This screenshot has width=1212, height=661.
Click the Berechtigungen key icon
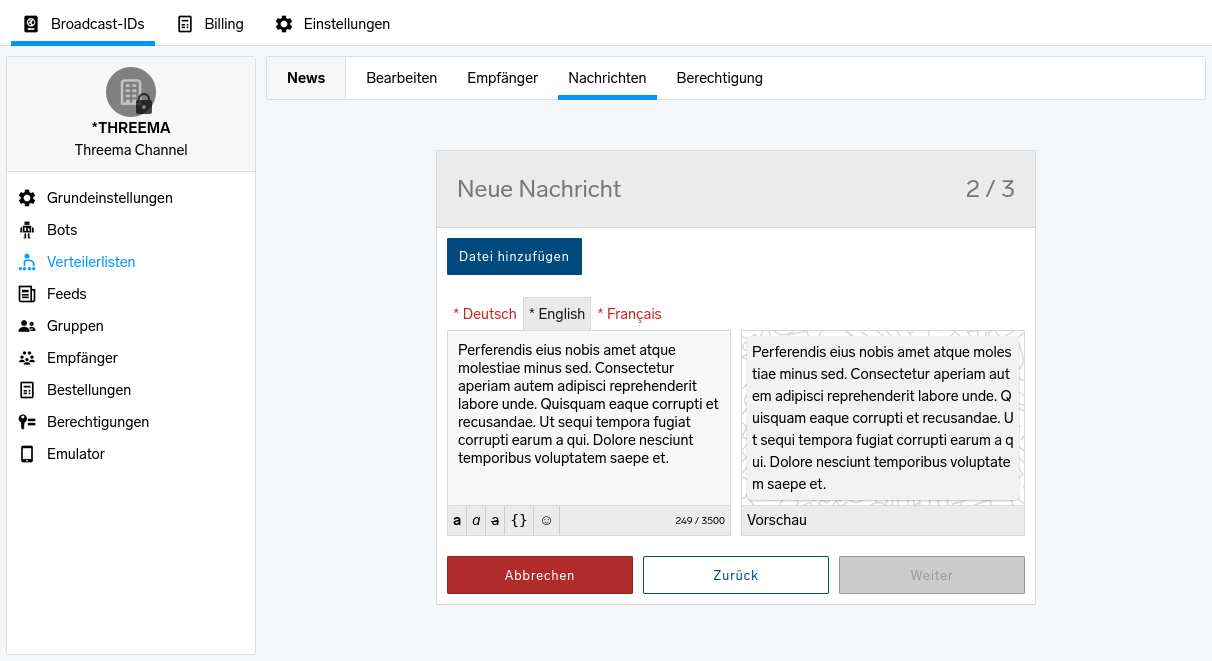pos(27,422)
